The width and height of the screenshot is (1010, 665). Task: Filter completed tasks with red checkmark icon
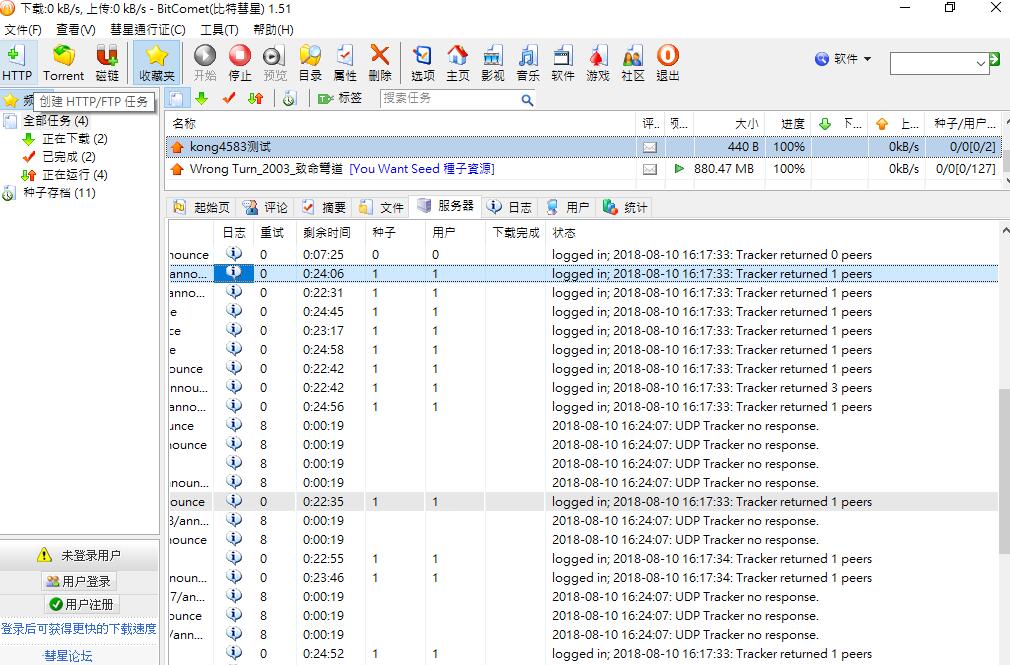pyautogui.click(x=229, y=98)
